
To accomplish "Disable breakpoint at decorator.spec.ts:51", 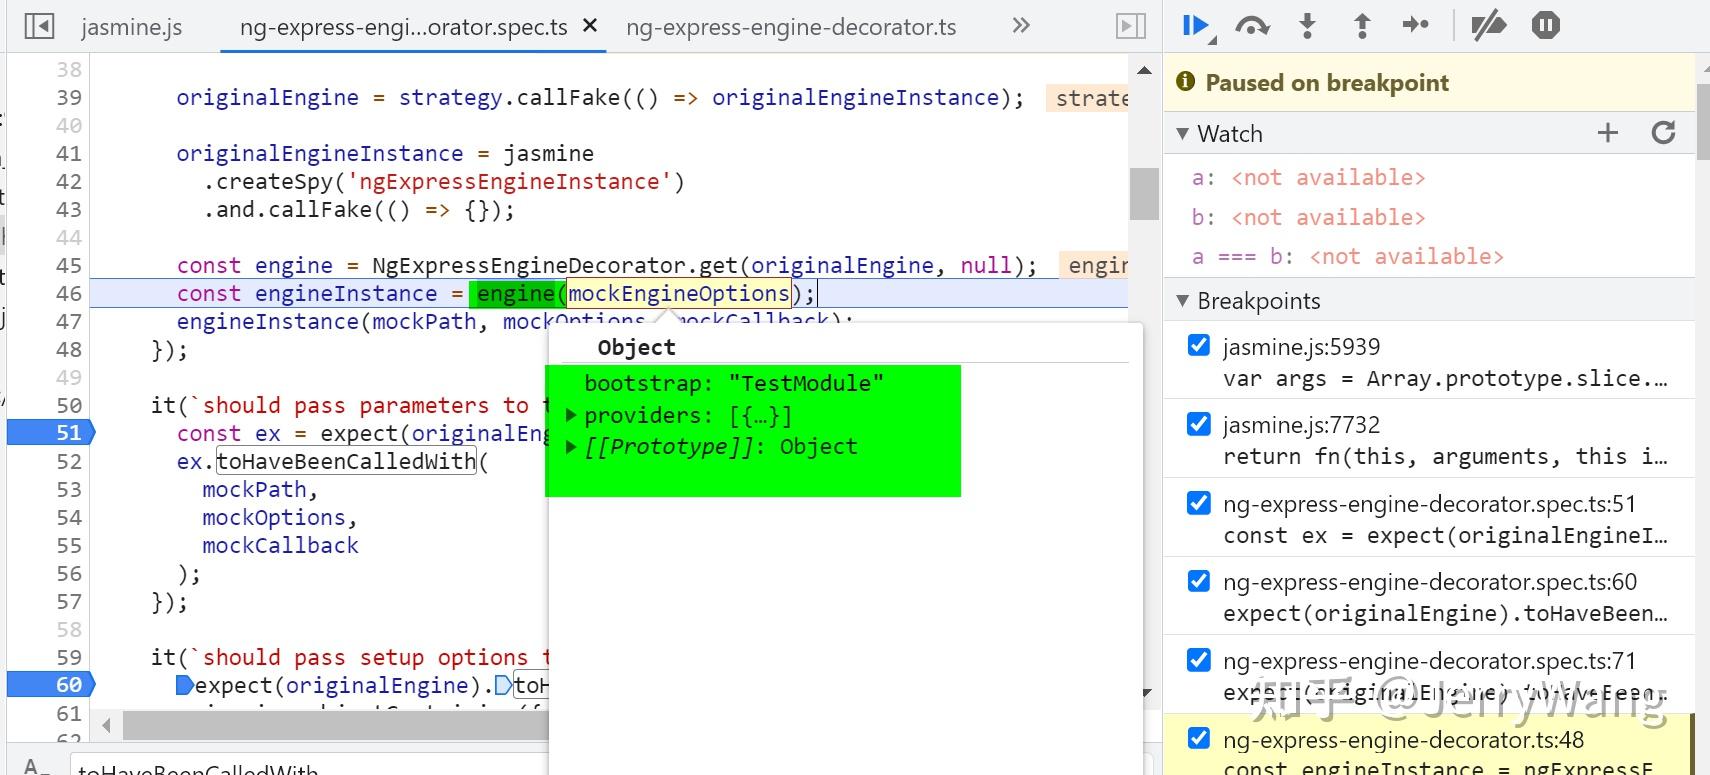I will coord(1198,502).
